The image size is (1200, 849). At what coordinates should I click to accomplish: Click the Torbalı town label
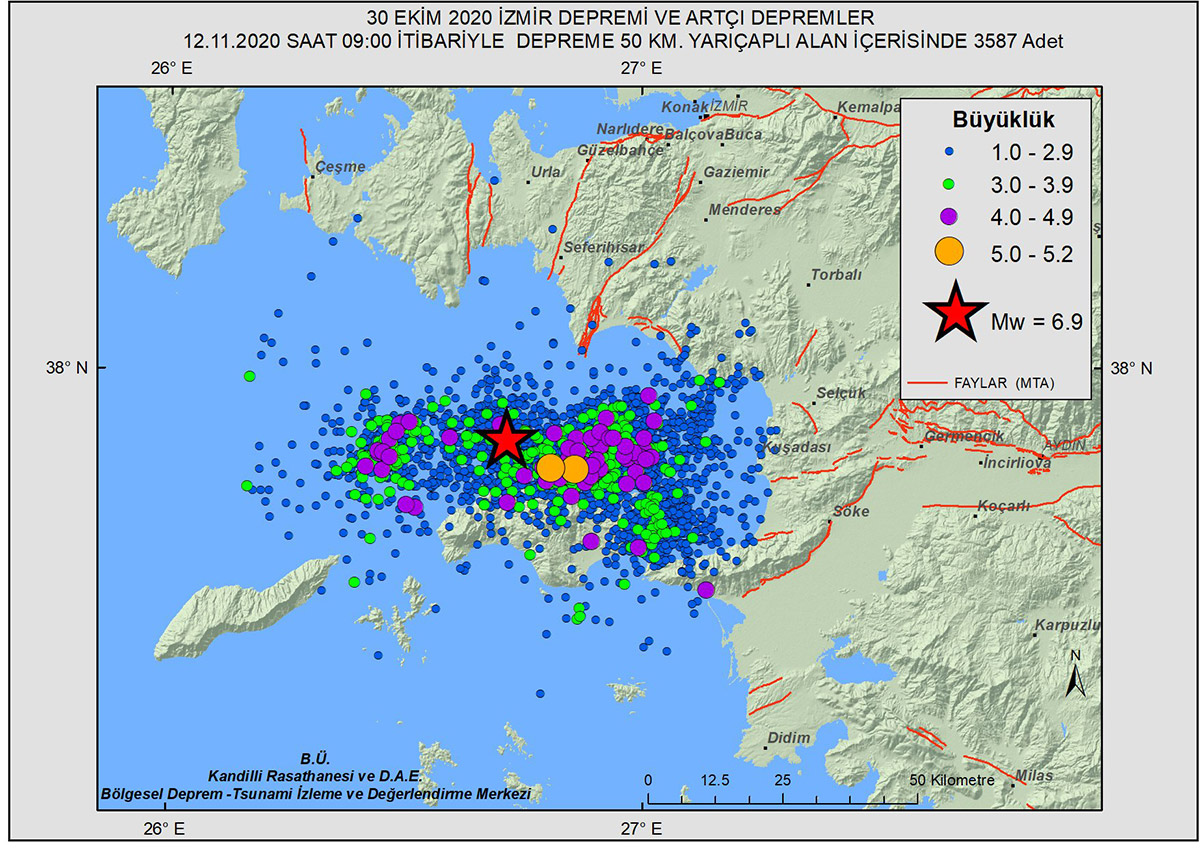click(x=835, y=274)
